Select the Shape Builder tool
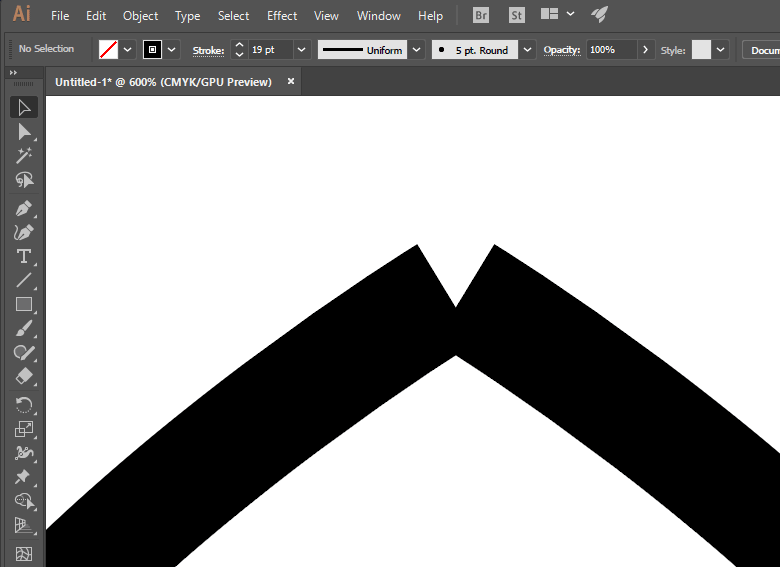 [24, 500]
